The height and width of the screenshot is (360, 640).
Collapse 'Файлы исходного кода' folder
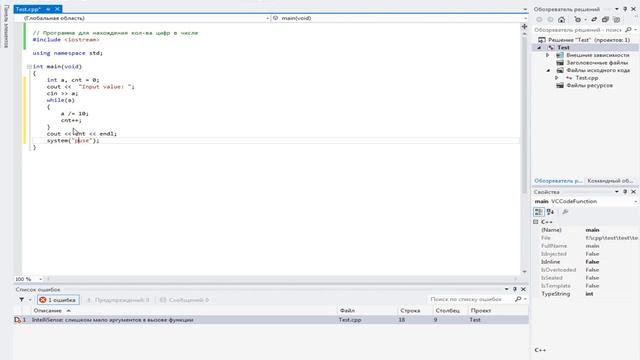pos(548,71)
